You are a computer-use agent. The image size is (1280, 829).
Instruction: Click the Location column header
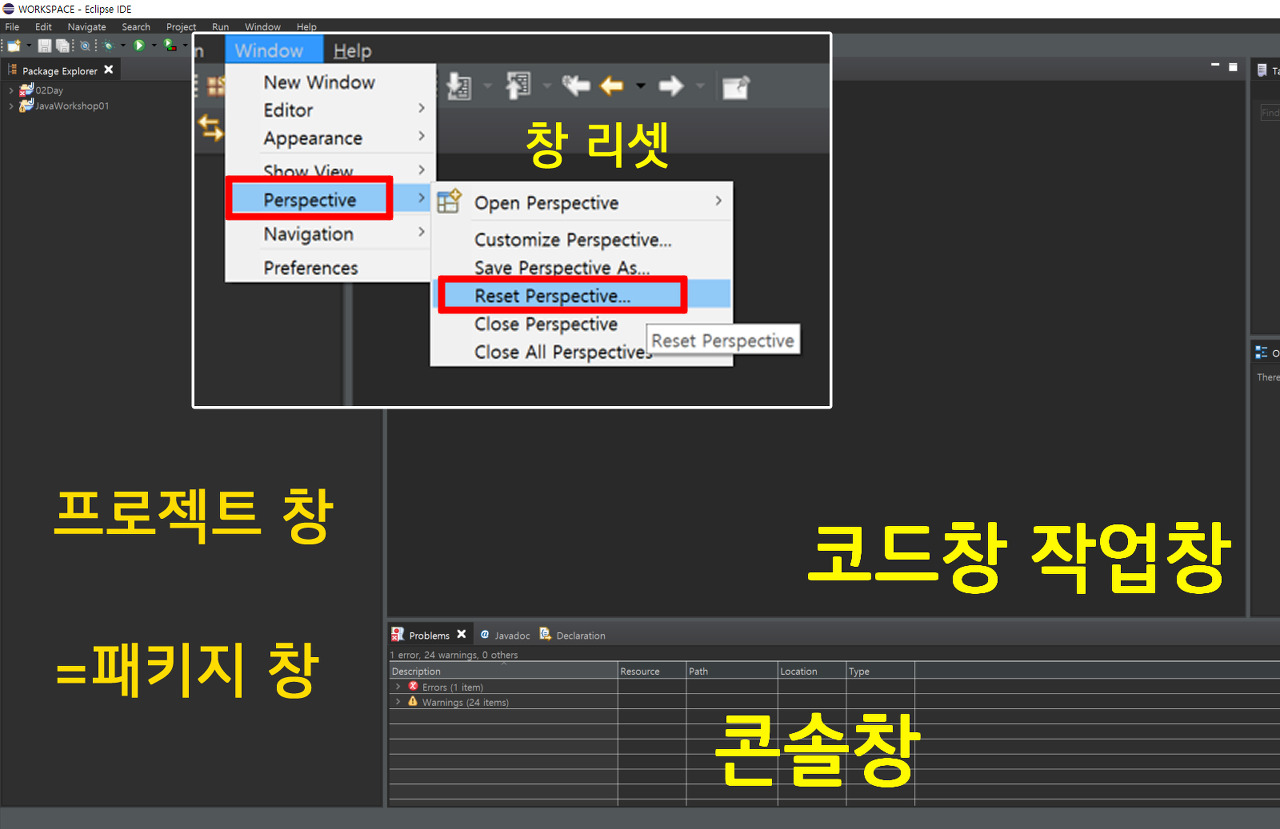point(811,671)
